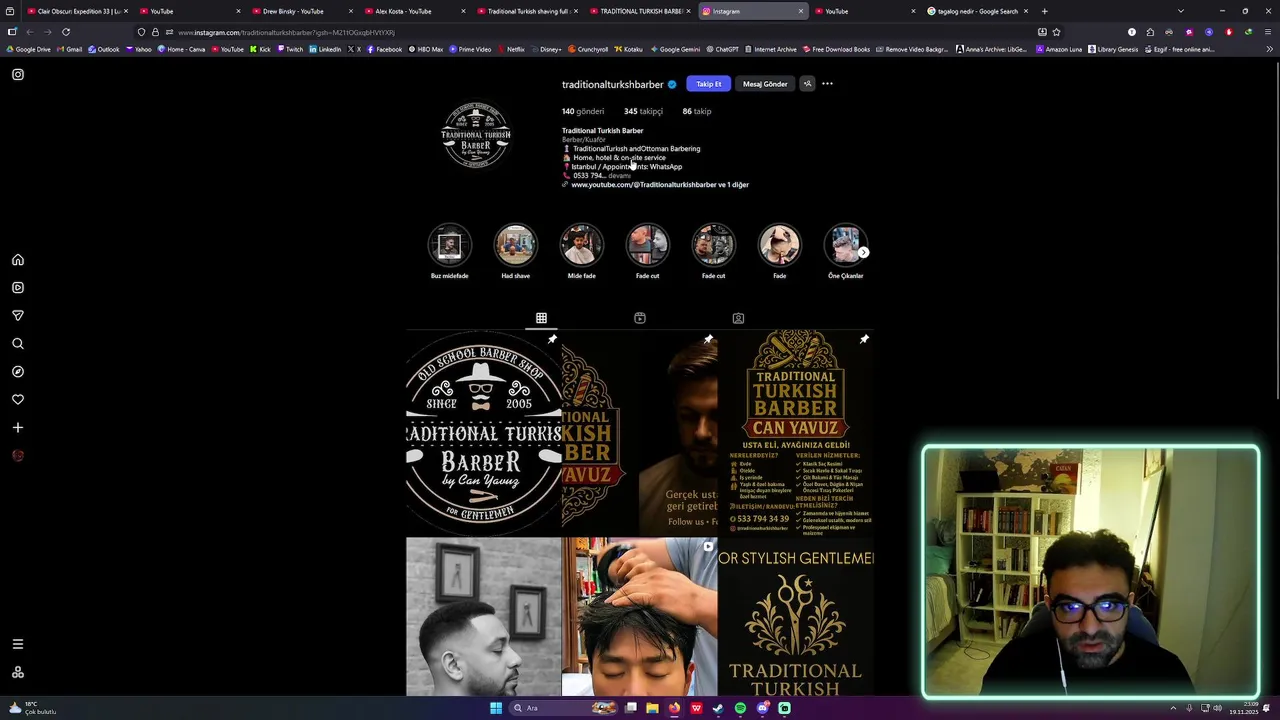Open the hair wash reel post
Viewport: 1280px width, 720px height.
(x=640, y=616)
